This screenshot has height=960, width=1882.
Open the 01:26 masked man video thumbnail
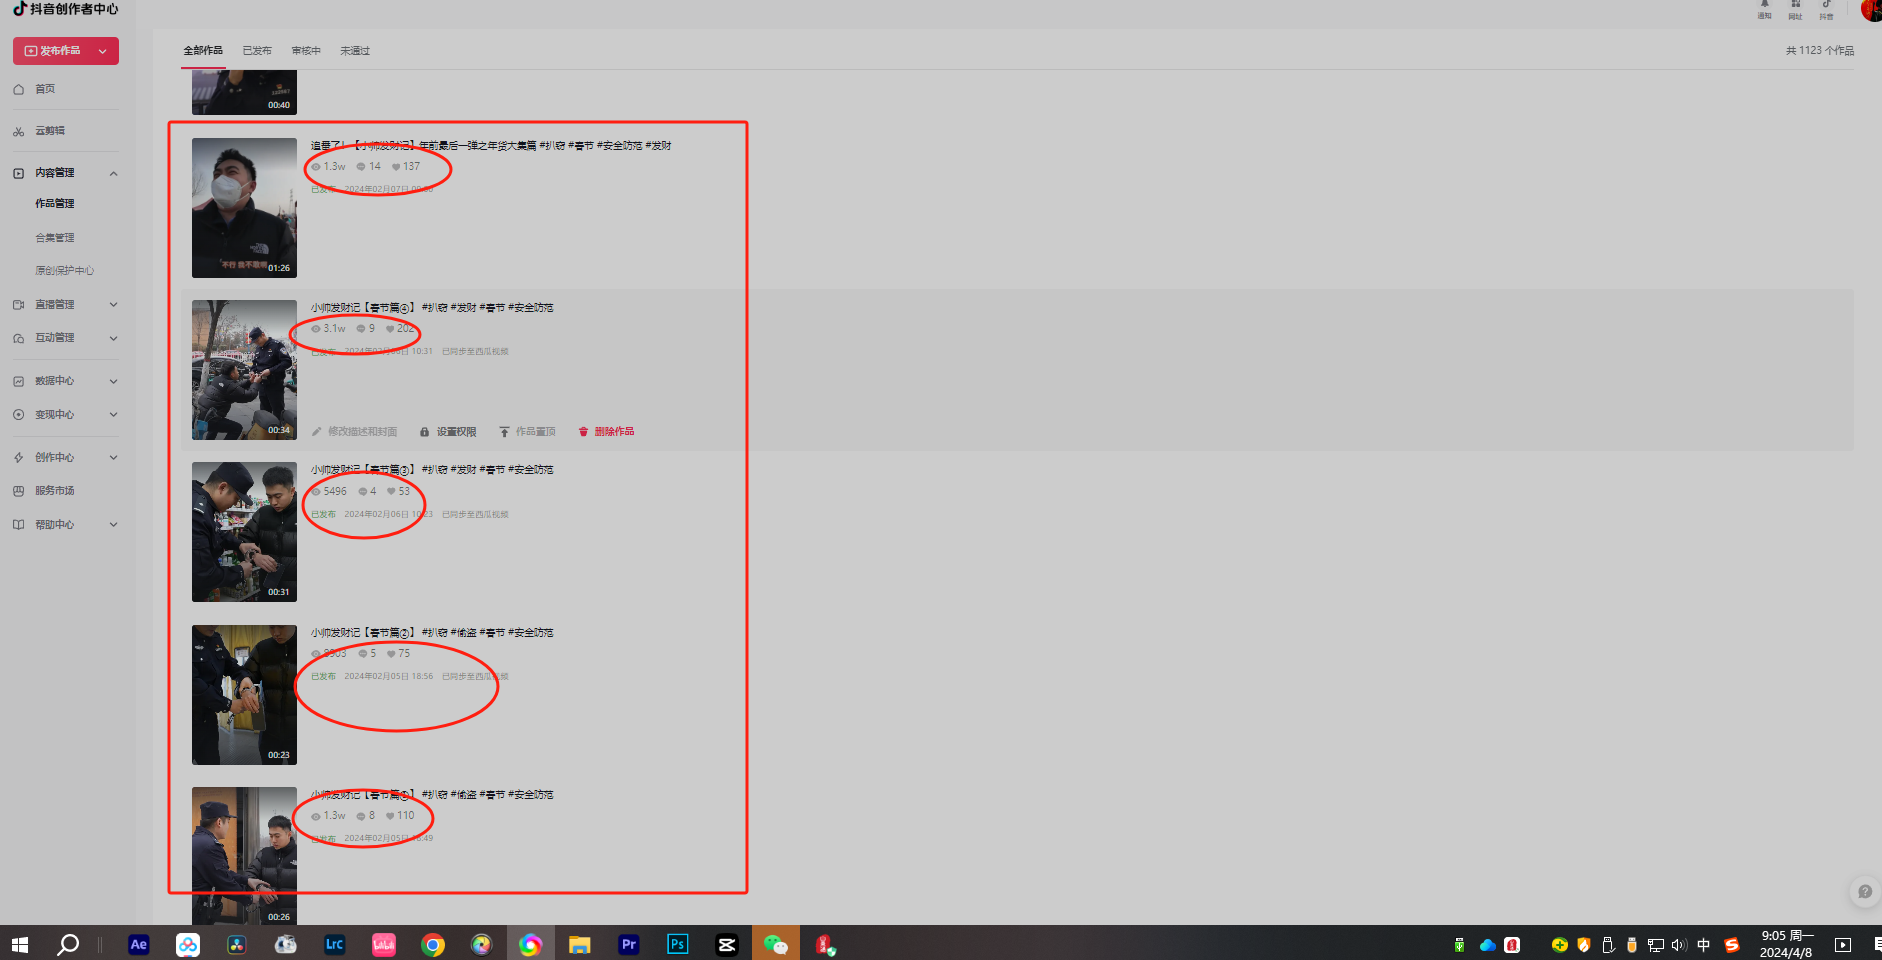pos(244,208)
